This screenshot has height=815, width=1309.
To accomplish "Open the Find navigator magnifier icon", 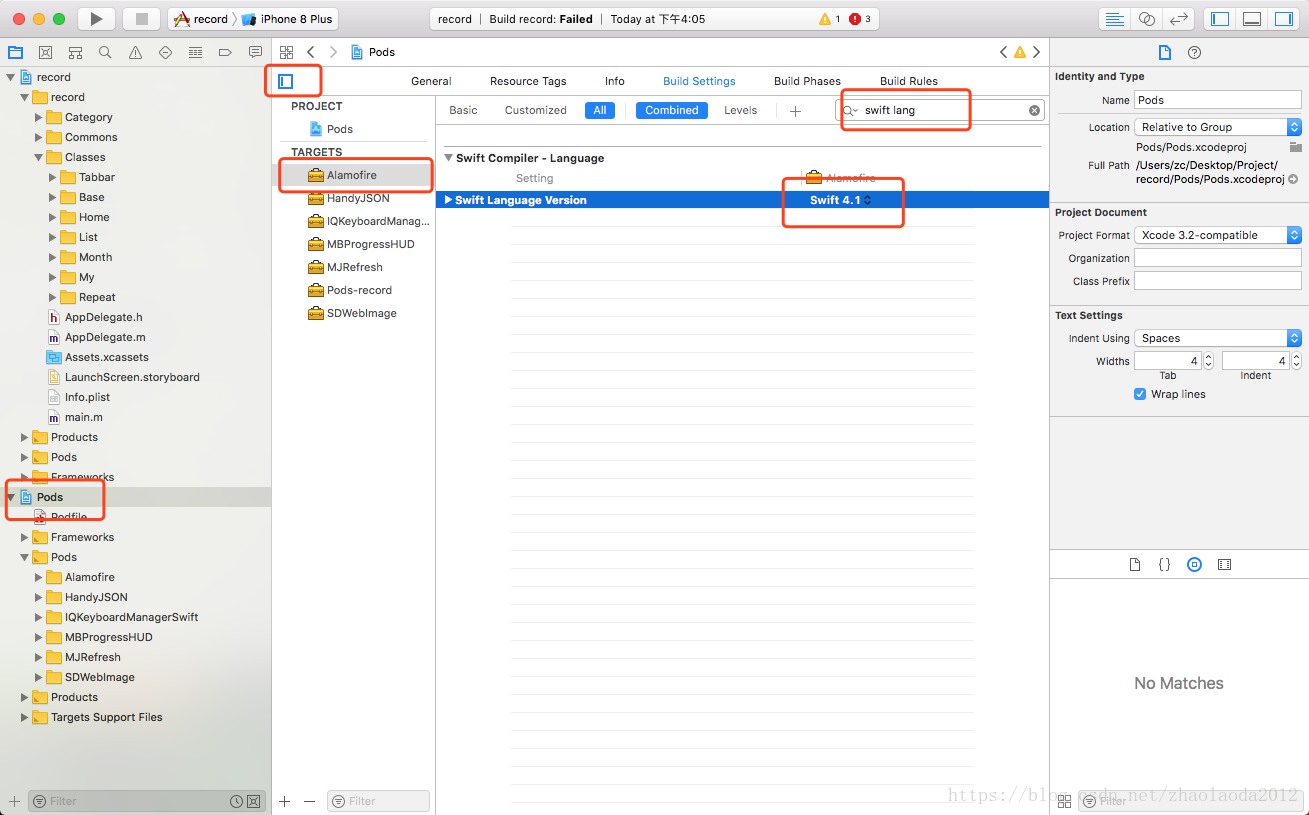I will 105,52.
